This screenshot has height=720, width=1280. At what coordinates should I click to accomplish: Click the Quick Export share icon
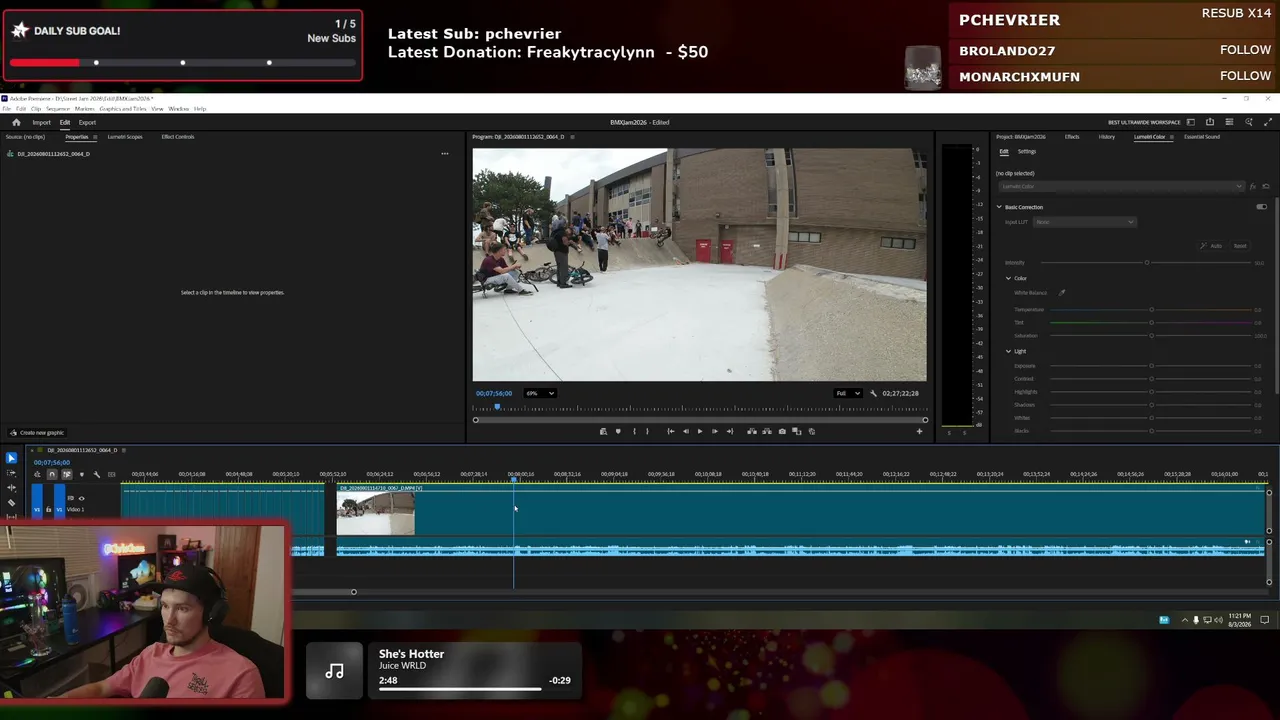click(x=1210, y=122)
